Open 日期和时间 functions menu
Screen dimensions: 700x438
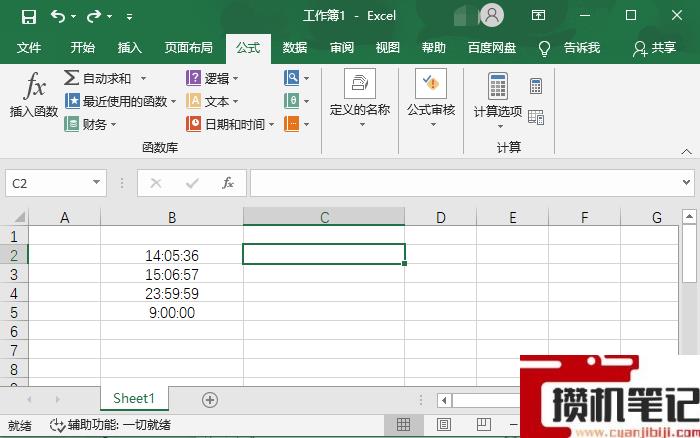(230, 124)
